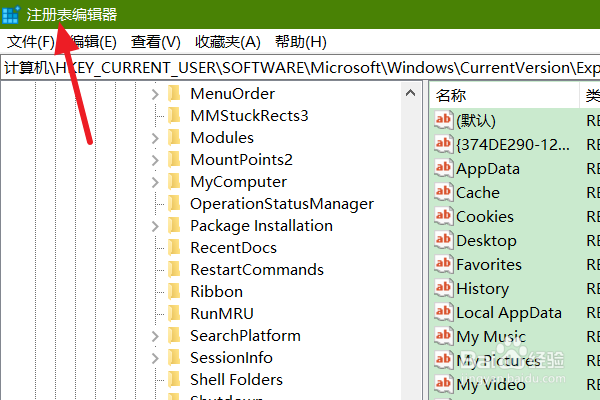The height and width of the screenshot is (400, 600).
Task: Select the Package Installation tree key
Action: (x=261, y=226)
